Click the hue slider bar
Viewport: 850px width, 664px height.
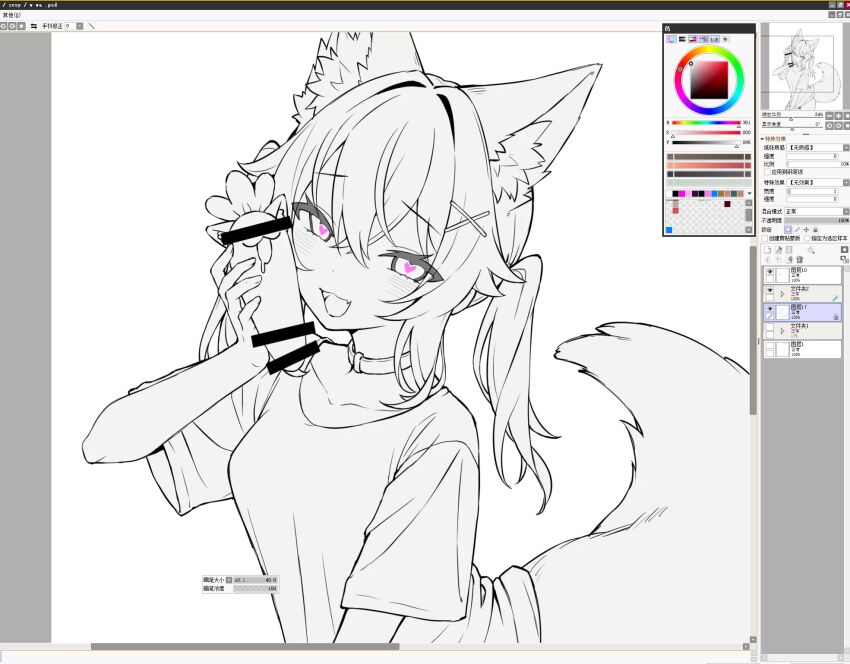click(706, 123)
